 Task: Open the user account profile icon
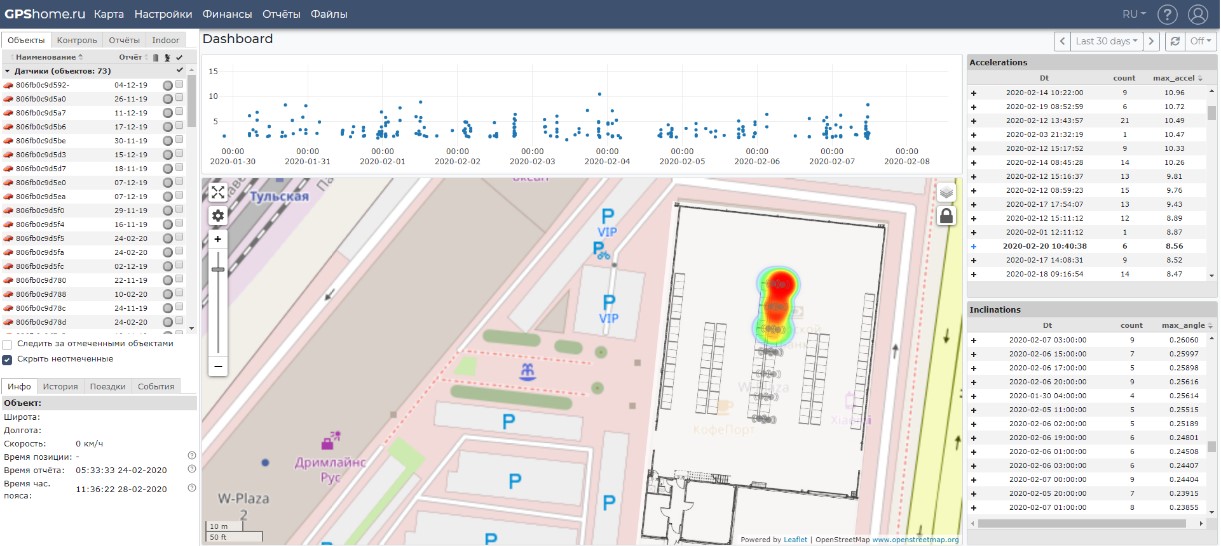1198,14
